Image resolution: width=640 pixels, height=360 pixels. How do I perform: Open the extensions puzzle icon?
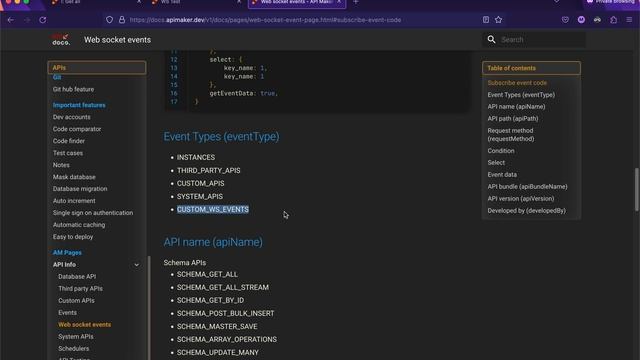pos(613,20)
